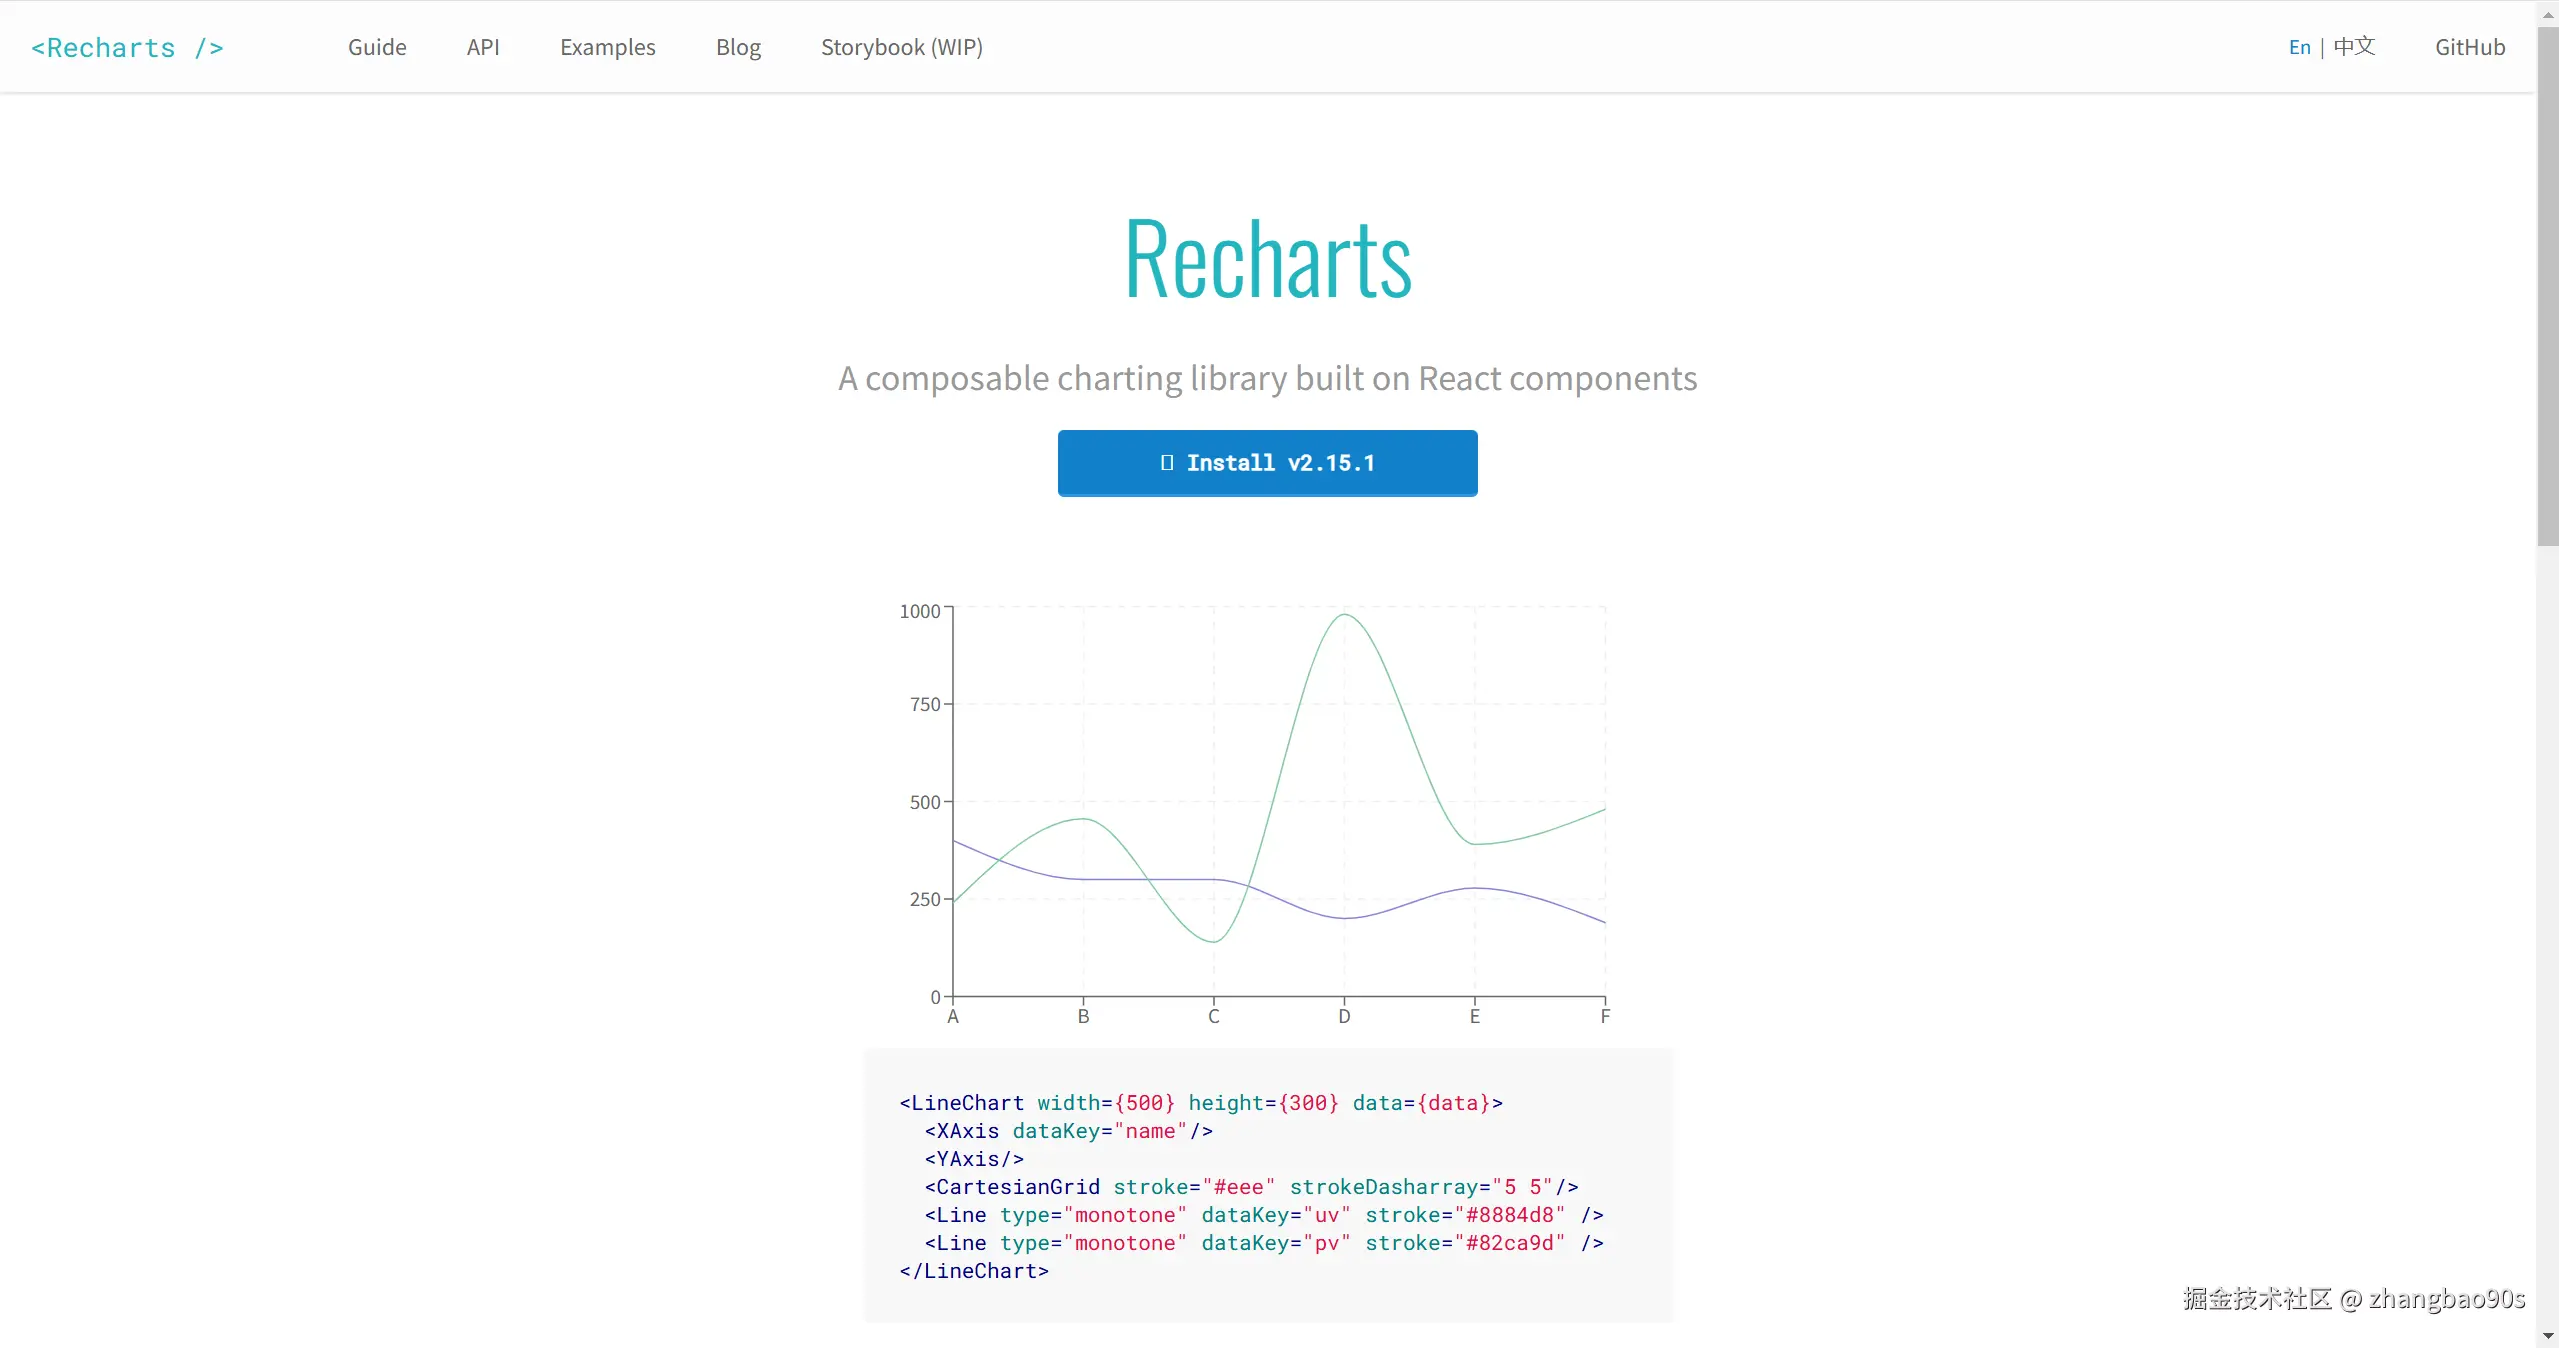Open the API navigation link
2559x1348 pixels.
coord(483,47)
